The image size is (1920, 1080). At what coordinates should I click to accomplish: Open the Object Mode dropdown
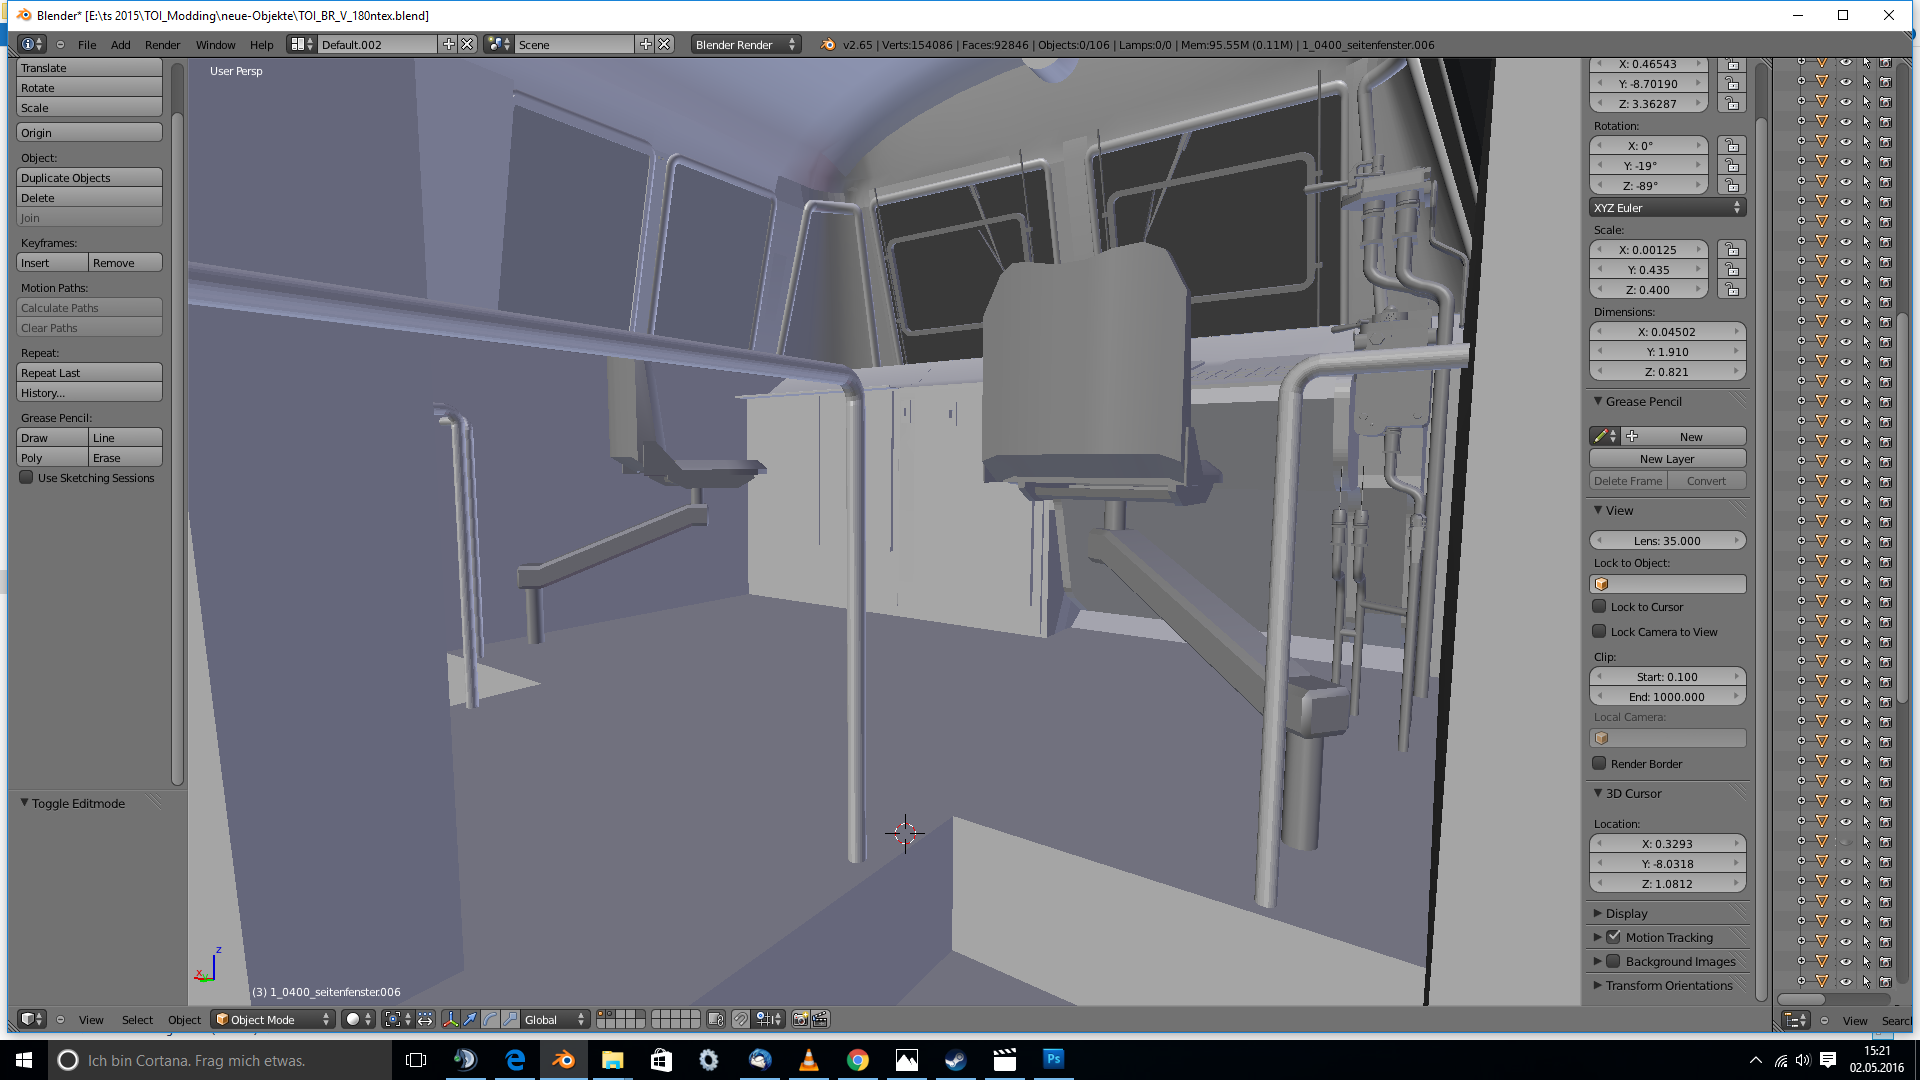[x=272, y=1019]
